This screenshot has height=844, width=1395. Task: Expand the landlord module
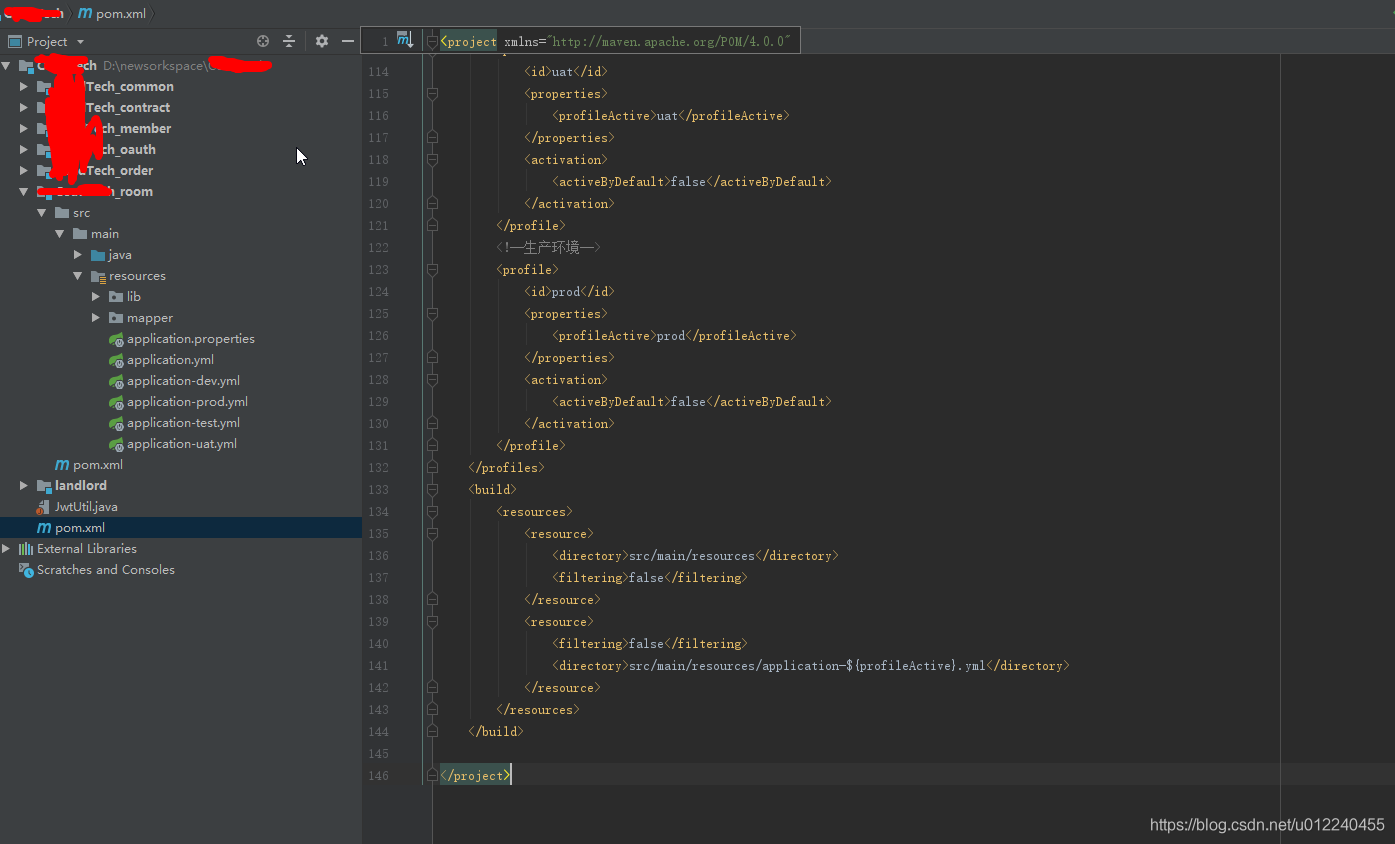24,485
